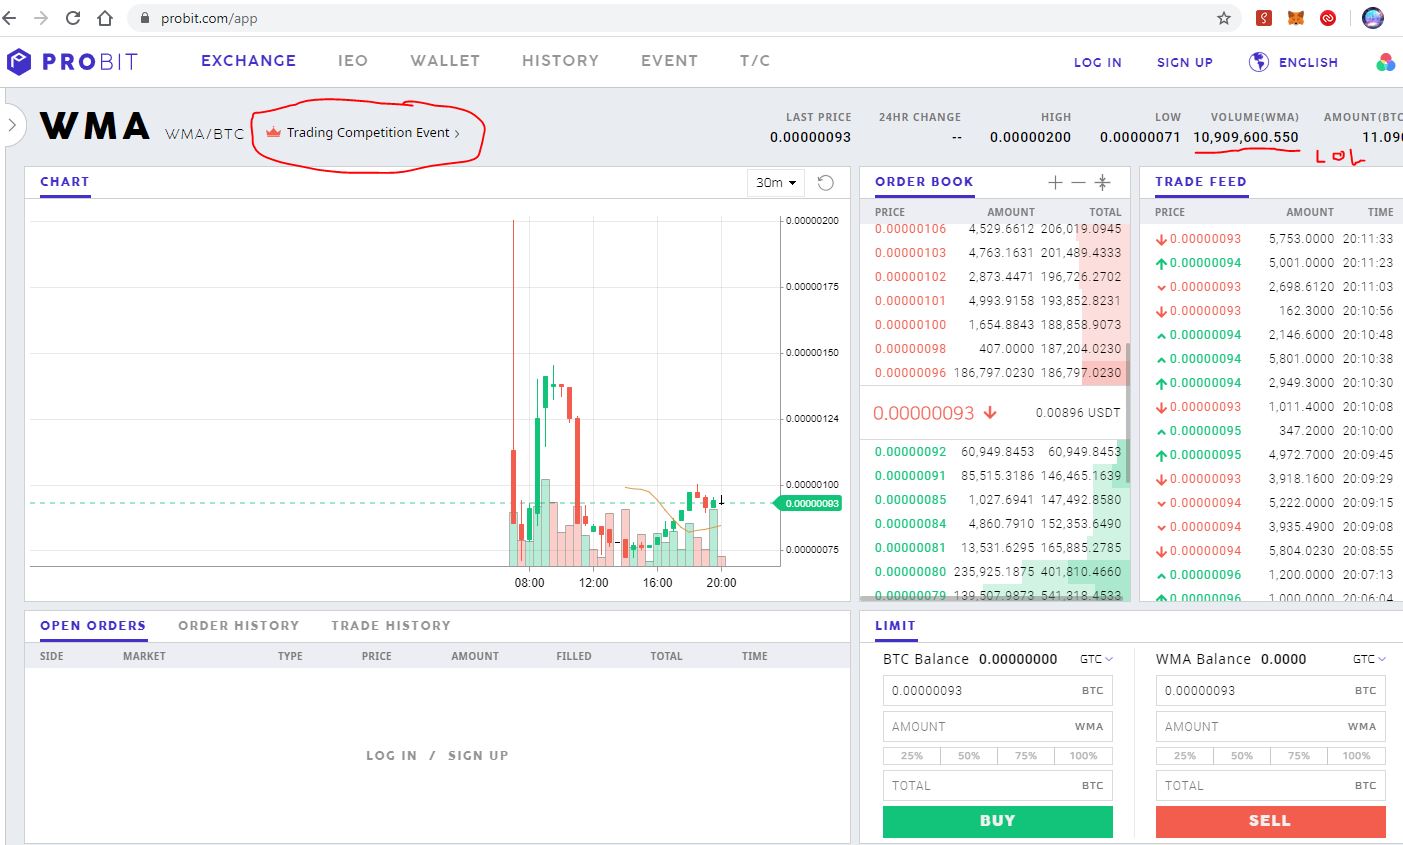Select the CHART tab
1403x845 pixels.
coord(65,181)
